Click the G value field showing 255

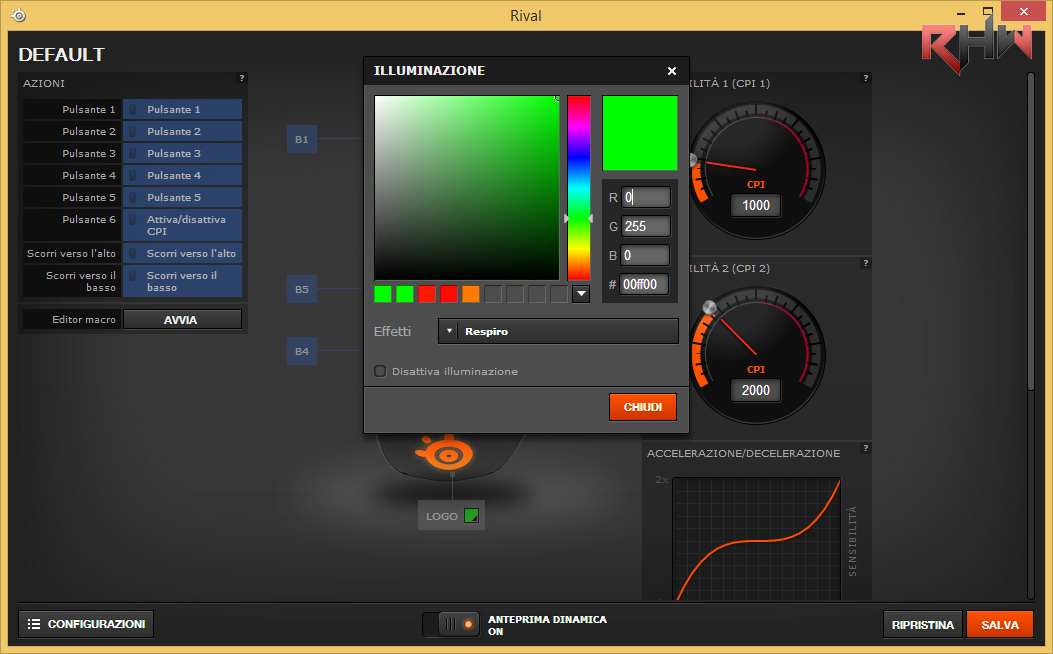645,226
